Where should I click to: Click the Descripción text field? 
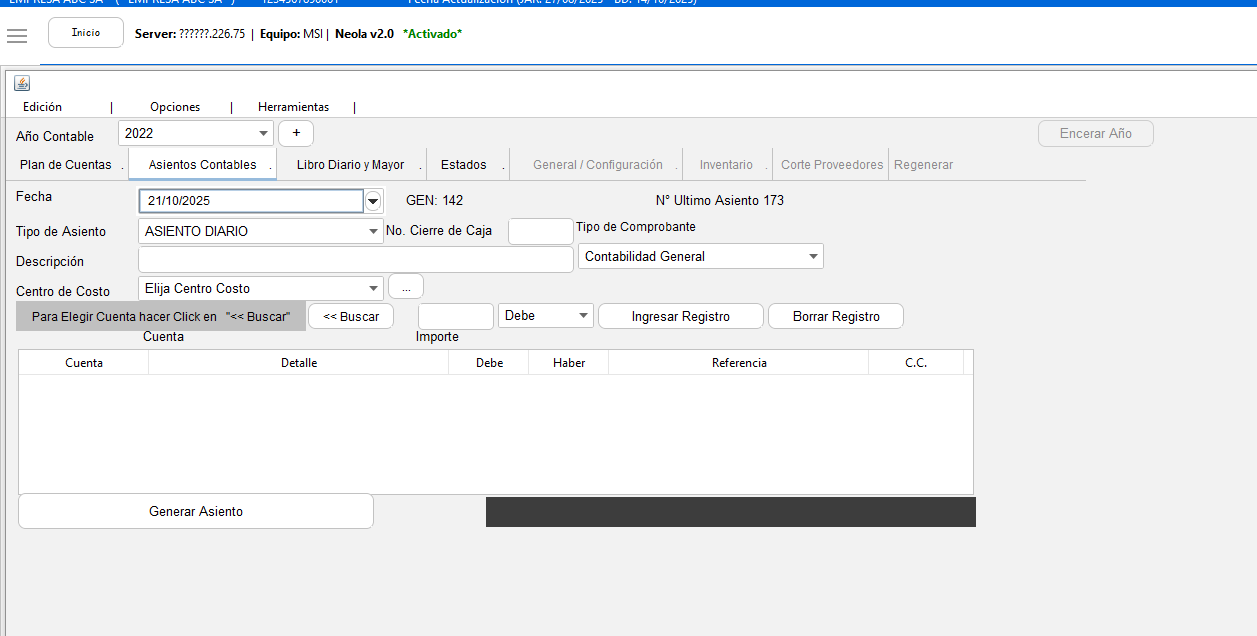(x=355, y=260)
